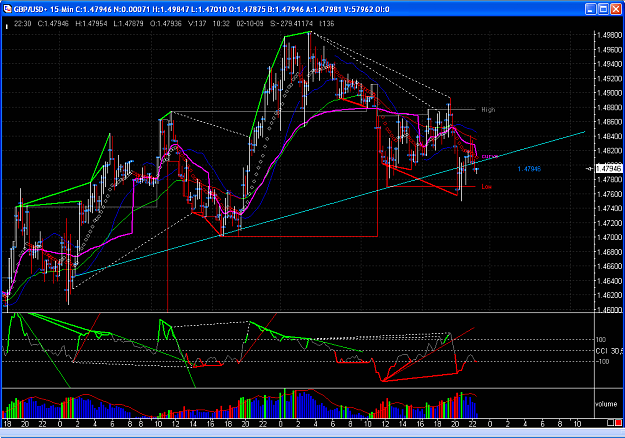Viewport: 625px width, 438px height.
Task: Minimize the GBP/USD chart window
Action: (x=591, y=9)
